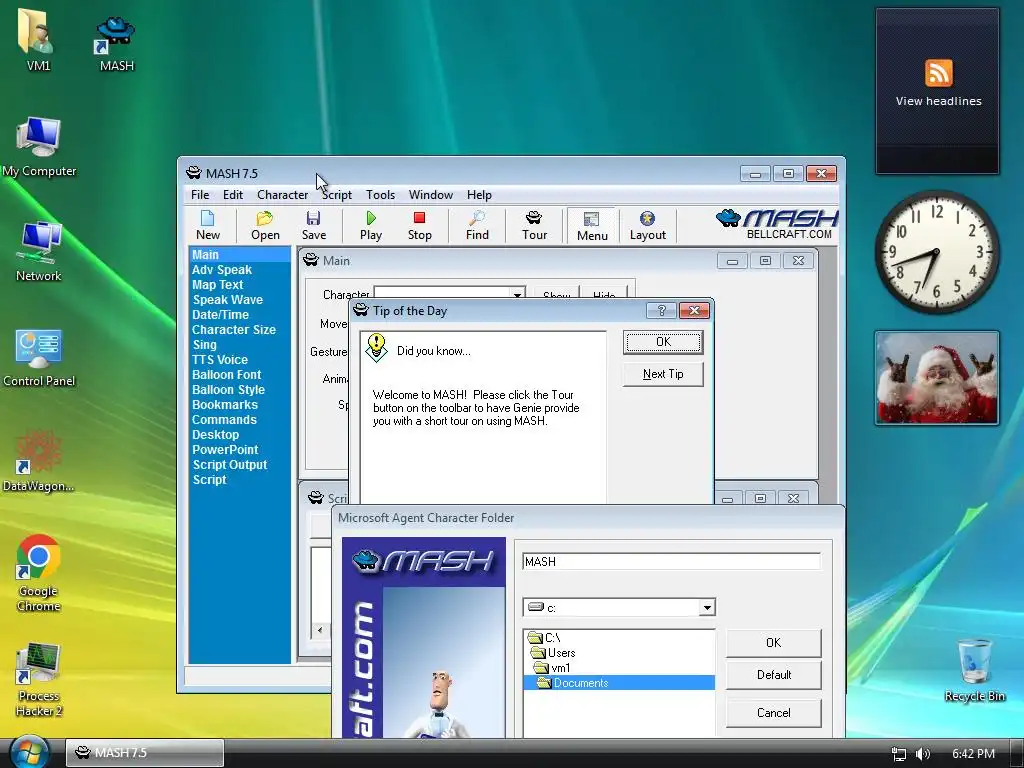Click OK in the Character Folder dialog

[x=773, y=643]
